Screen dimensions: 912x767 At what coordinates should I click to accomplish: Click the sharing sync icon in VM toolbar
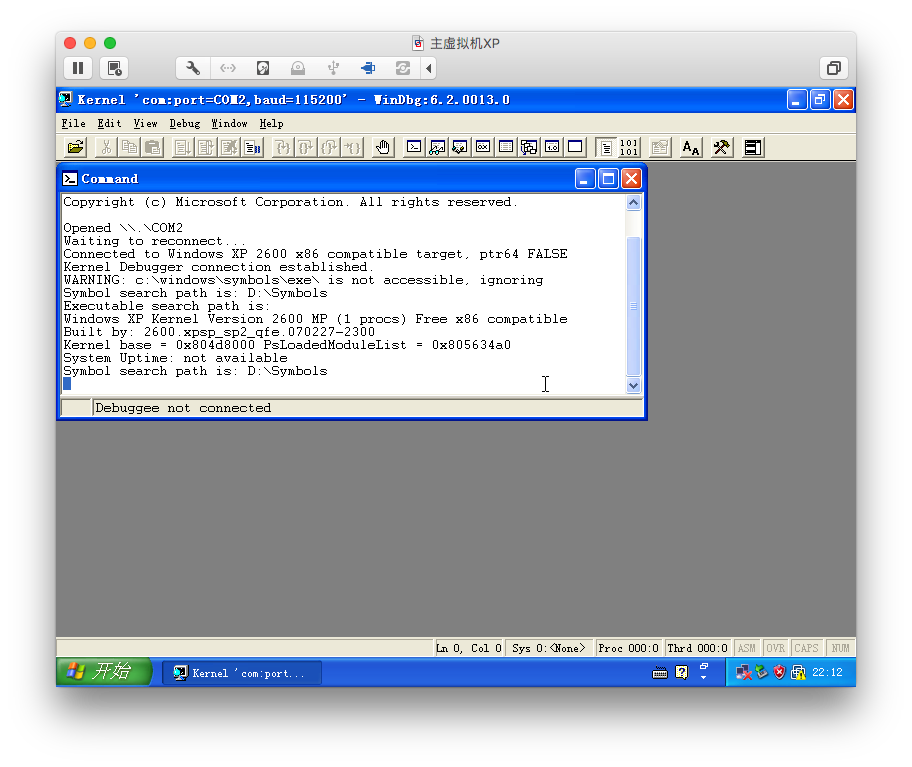(x=402, y=69)
